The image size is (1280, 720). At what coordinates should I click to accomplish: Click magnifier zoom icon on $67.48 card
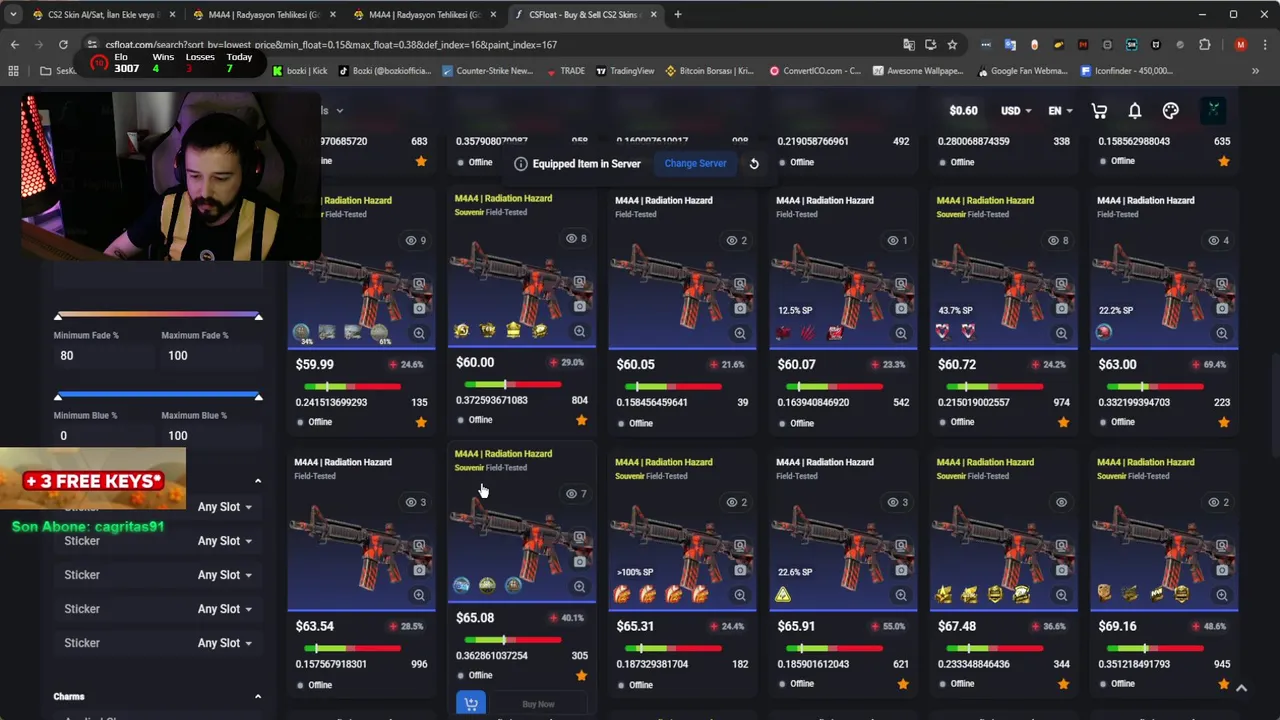(1061, 596)
